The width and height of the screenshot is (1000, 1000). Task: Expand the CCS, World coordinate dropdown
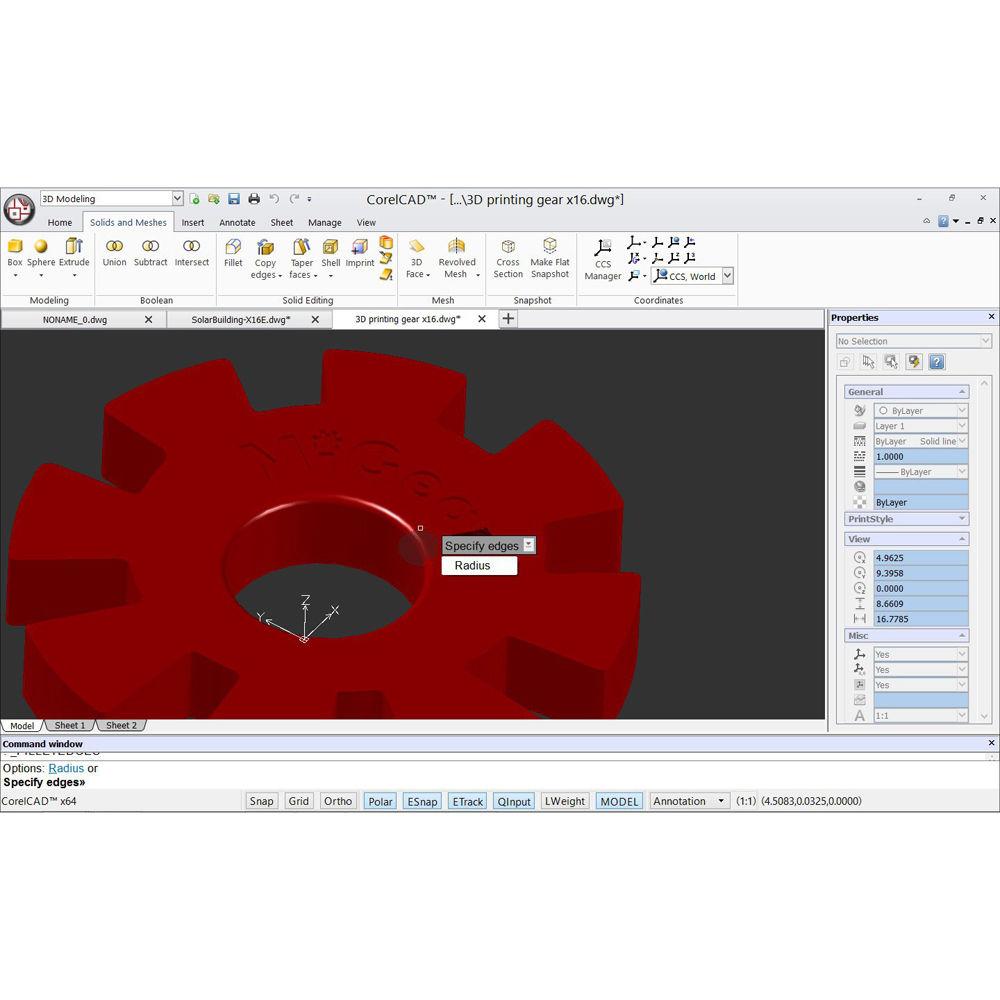(727, 276)
